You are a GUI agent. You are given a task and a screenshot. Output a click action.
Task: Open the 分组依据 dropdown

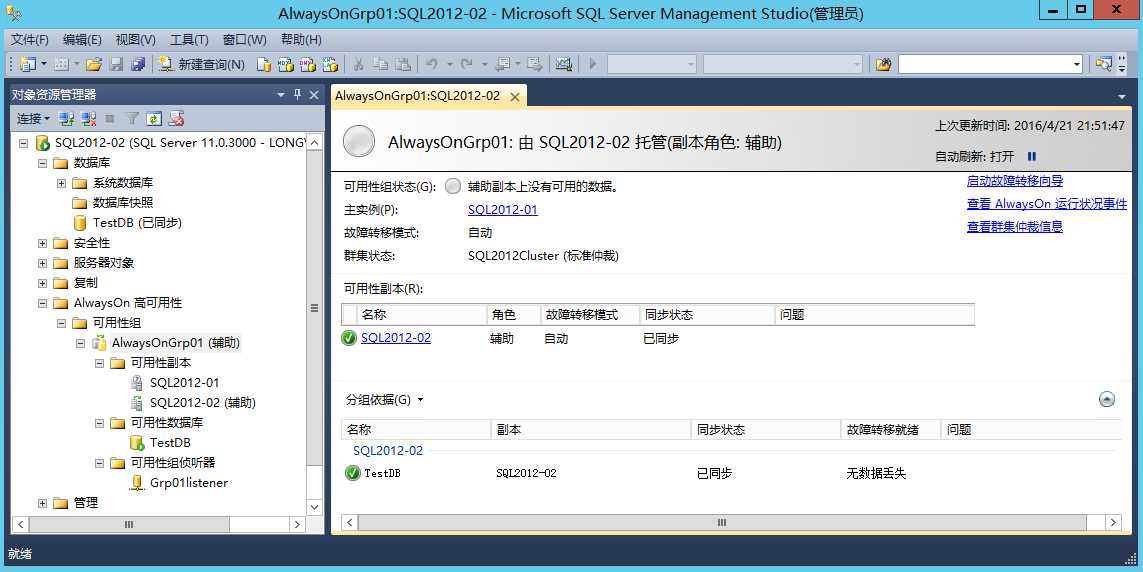point(384,399)
